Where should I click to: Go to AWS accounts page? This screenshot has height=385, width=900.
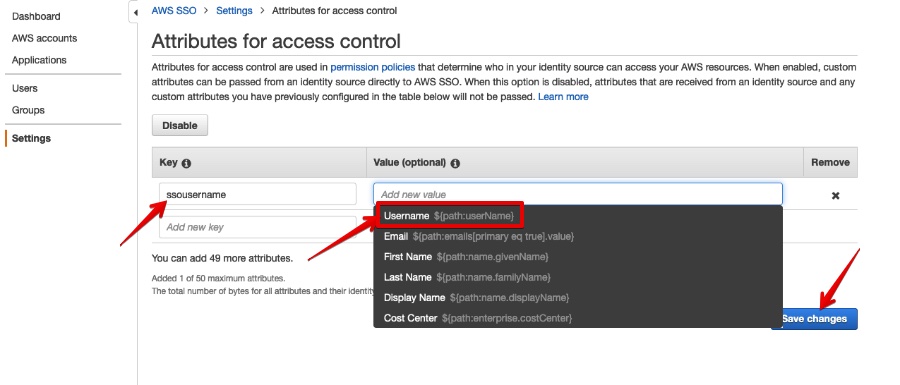44,38
